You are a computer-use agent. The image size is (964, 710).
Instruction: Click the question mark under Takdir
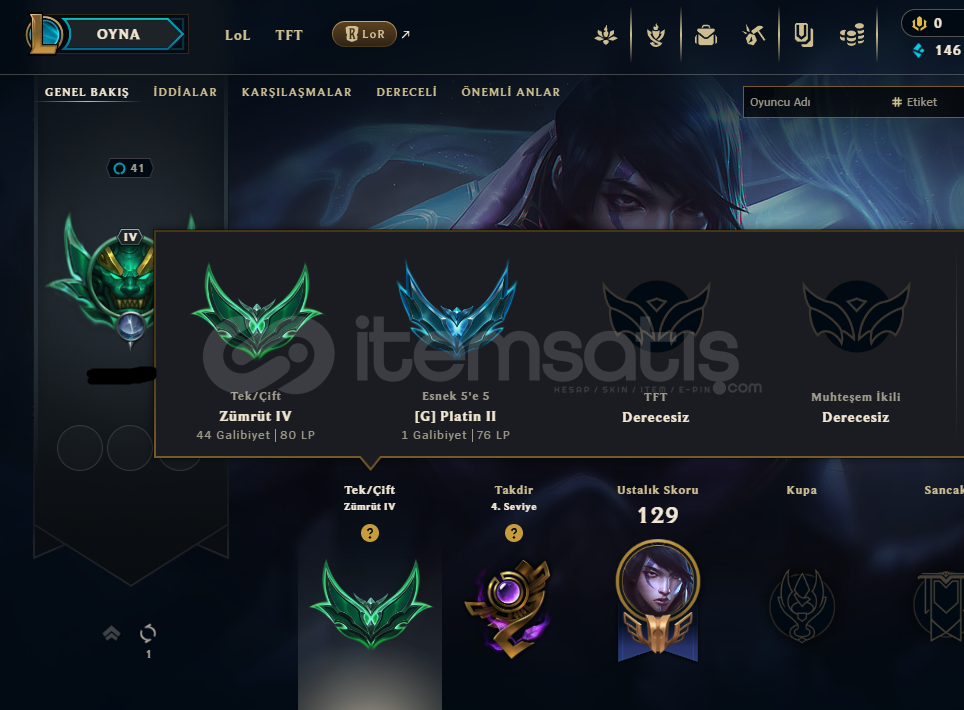click(513, 533)
